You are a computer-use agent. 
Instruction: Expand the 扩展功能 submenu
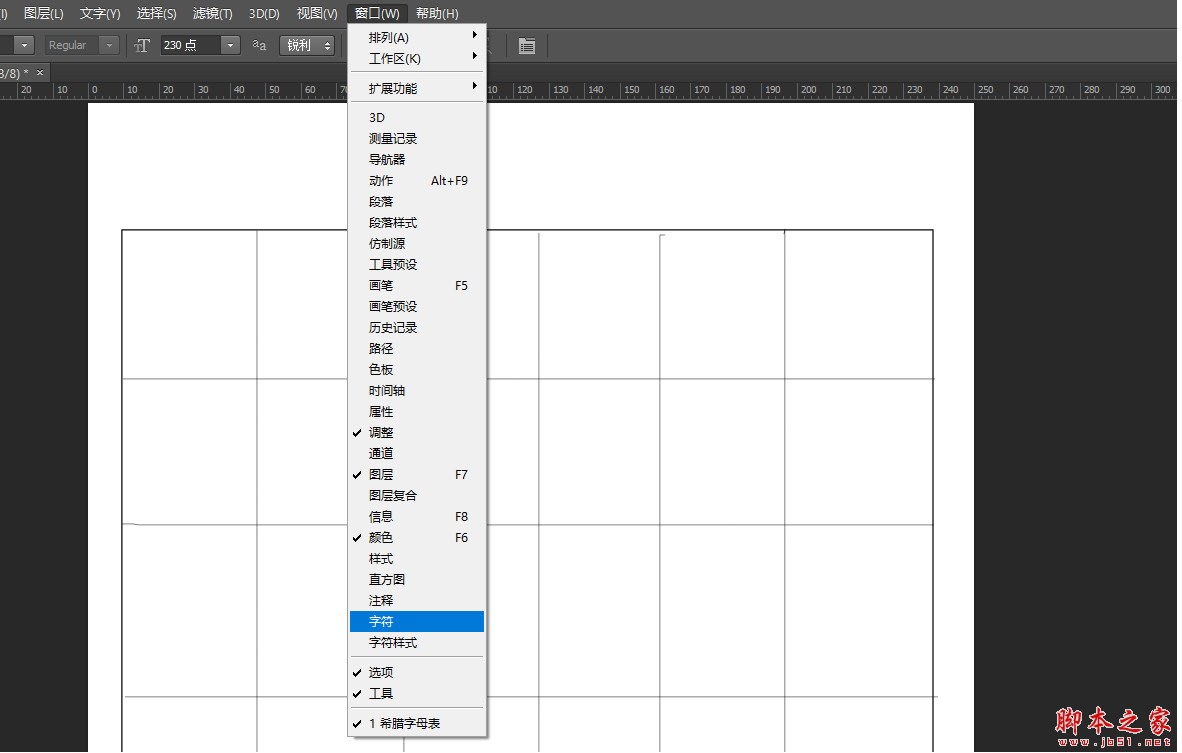click(x=417, y=88)
